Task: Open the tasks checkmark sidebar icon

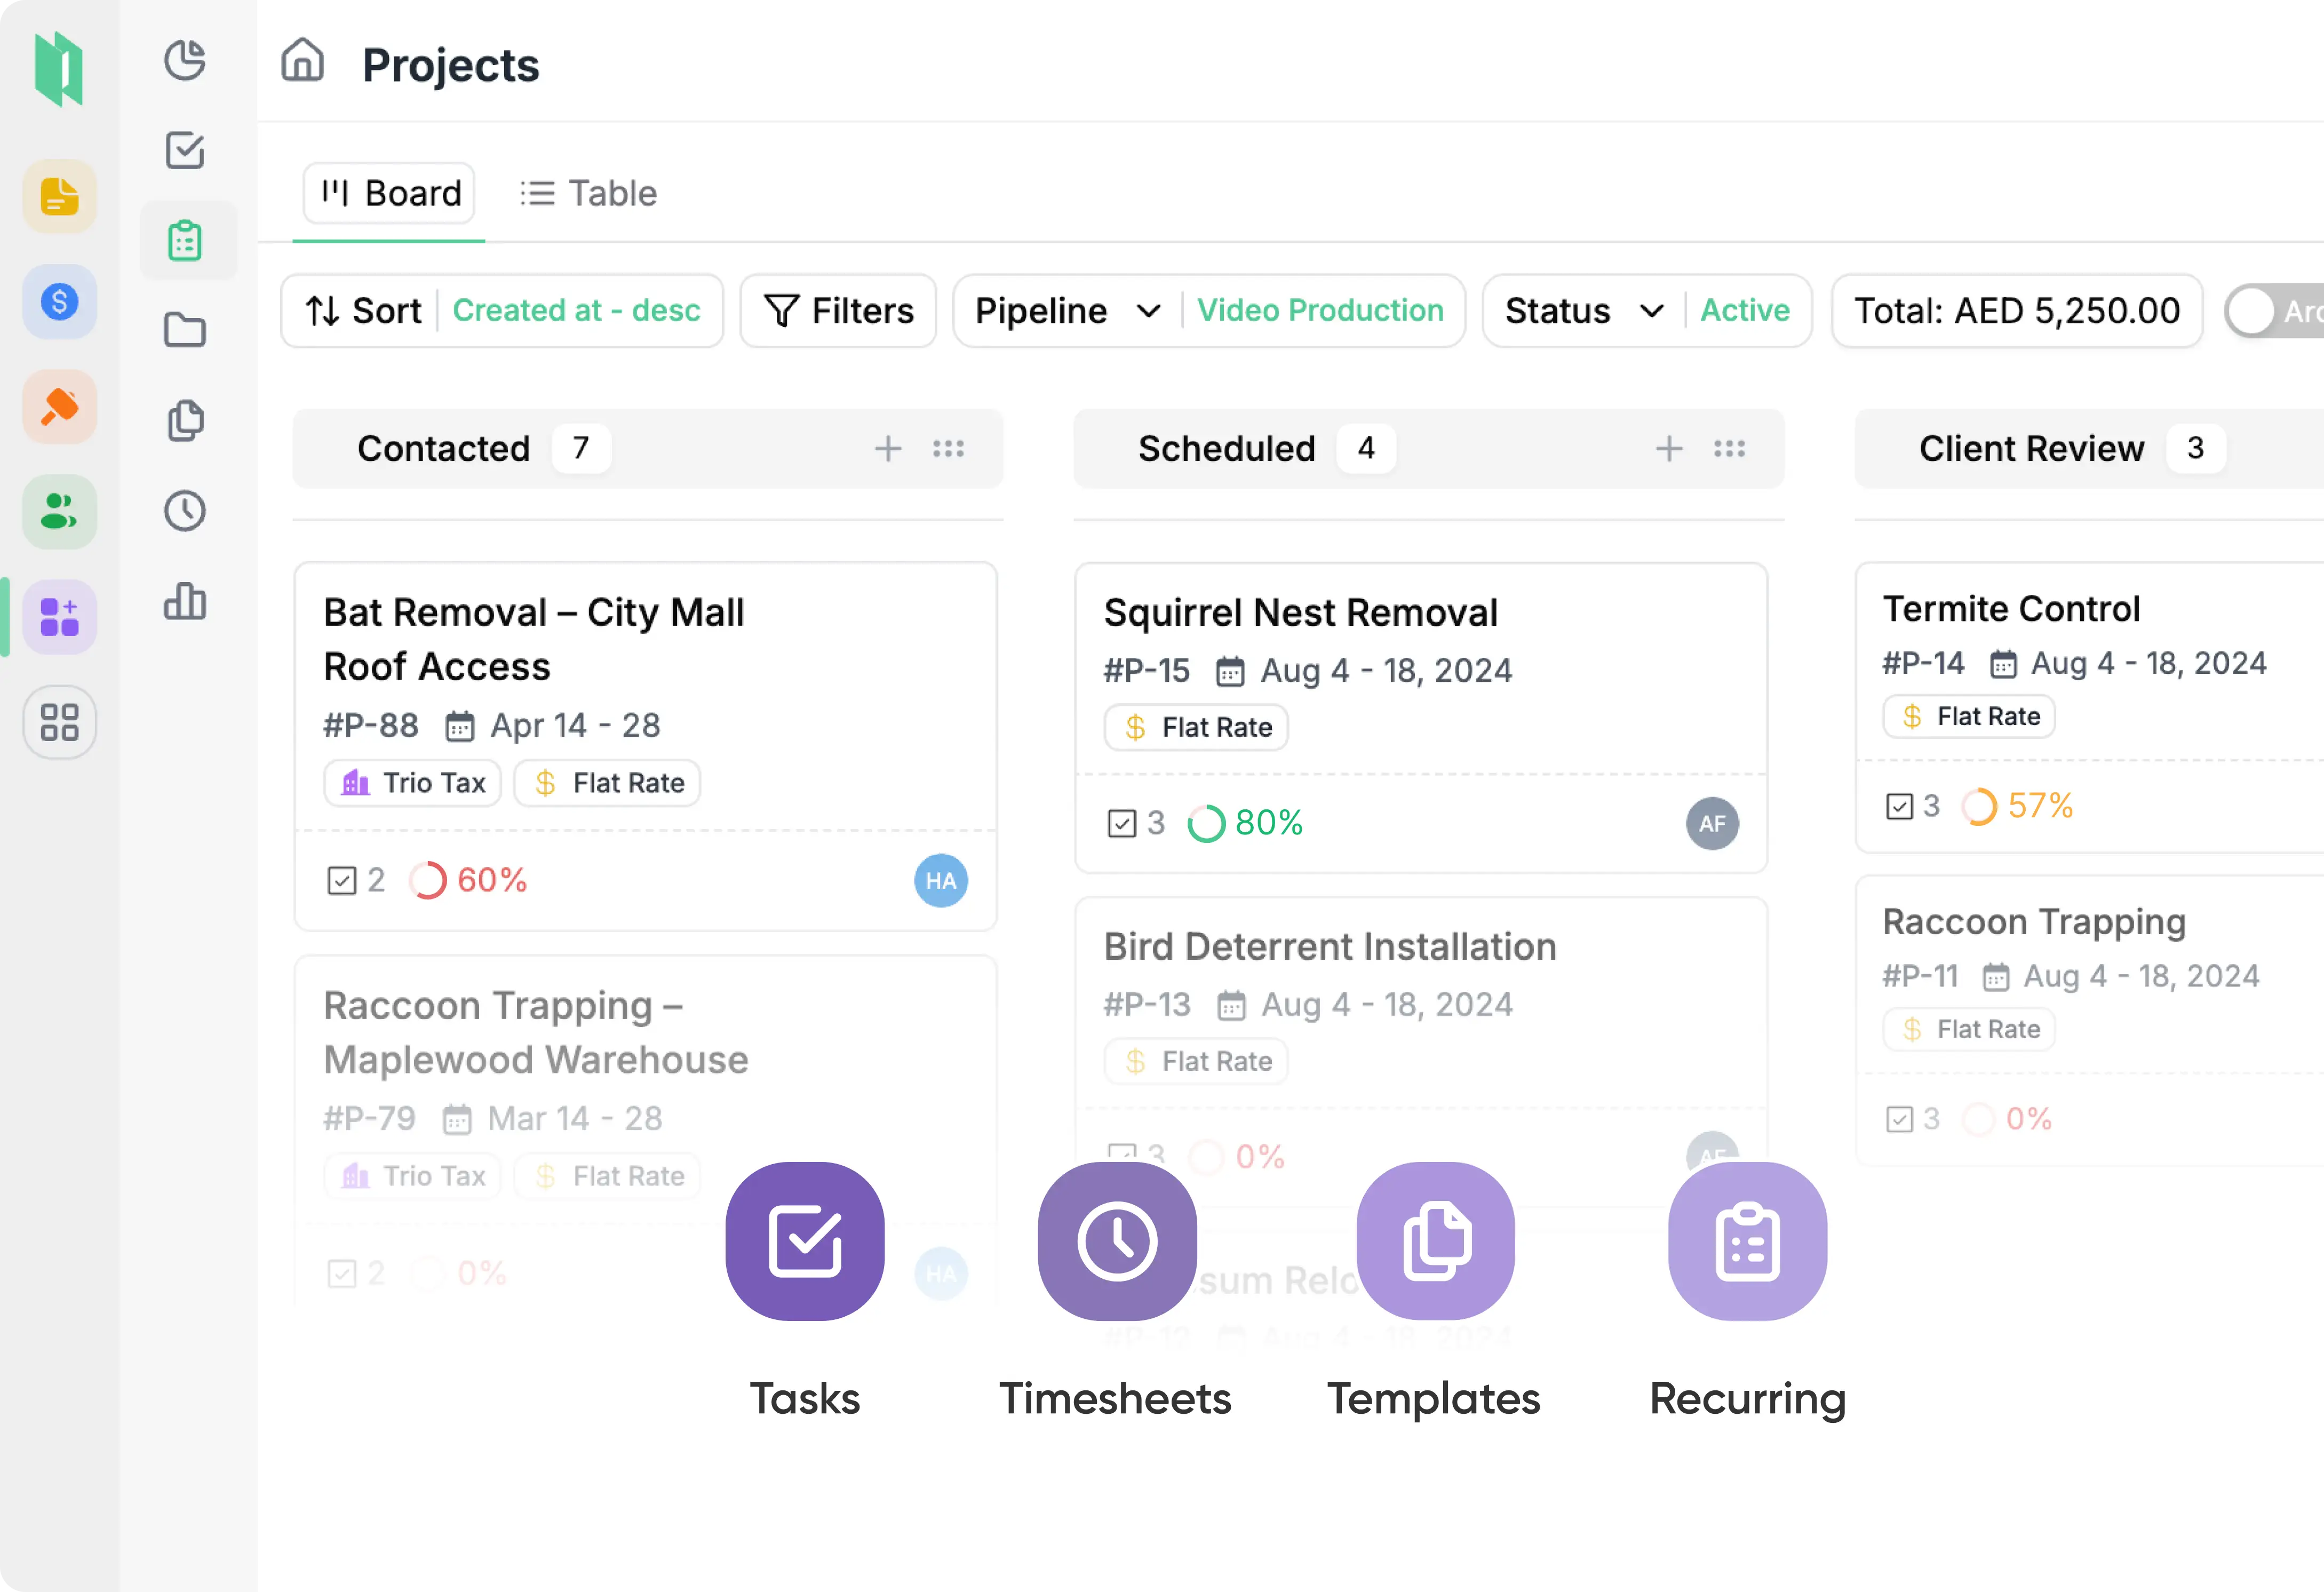Action: pyautogui.click(x=185, y=150)
